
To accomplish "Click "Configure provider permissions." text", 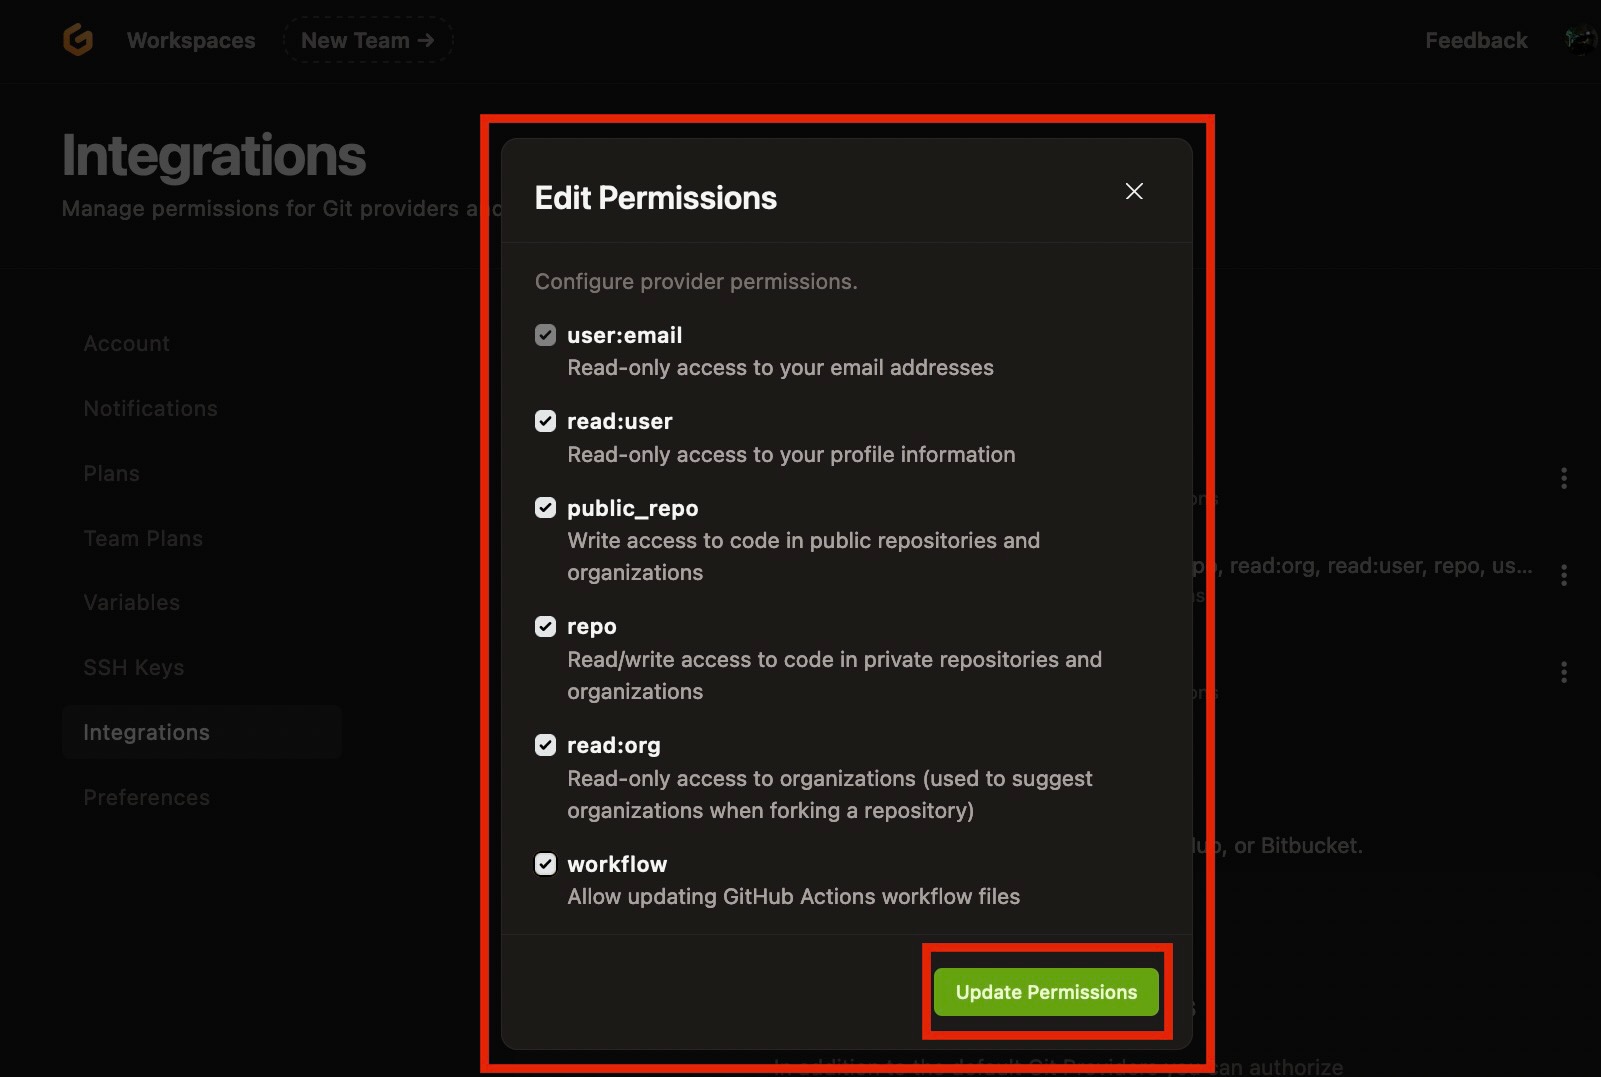I will [696, 282].
